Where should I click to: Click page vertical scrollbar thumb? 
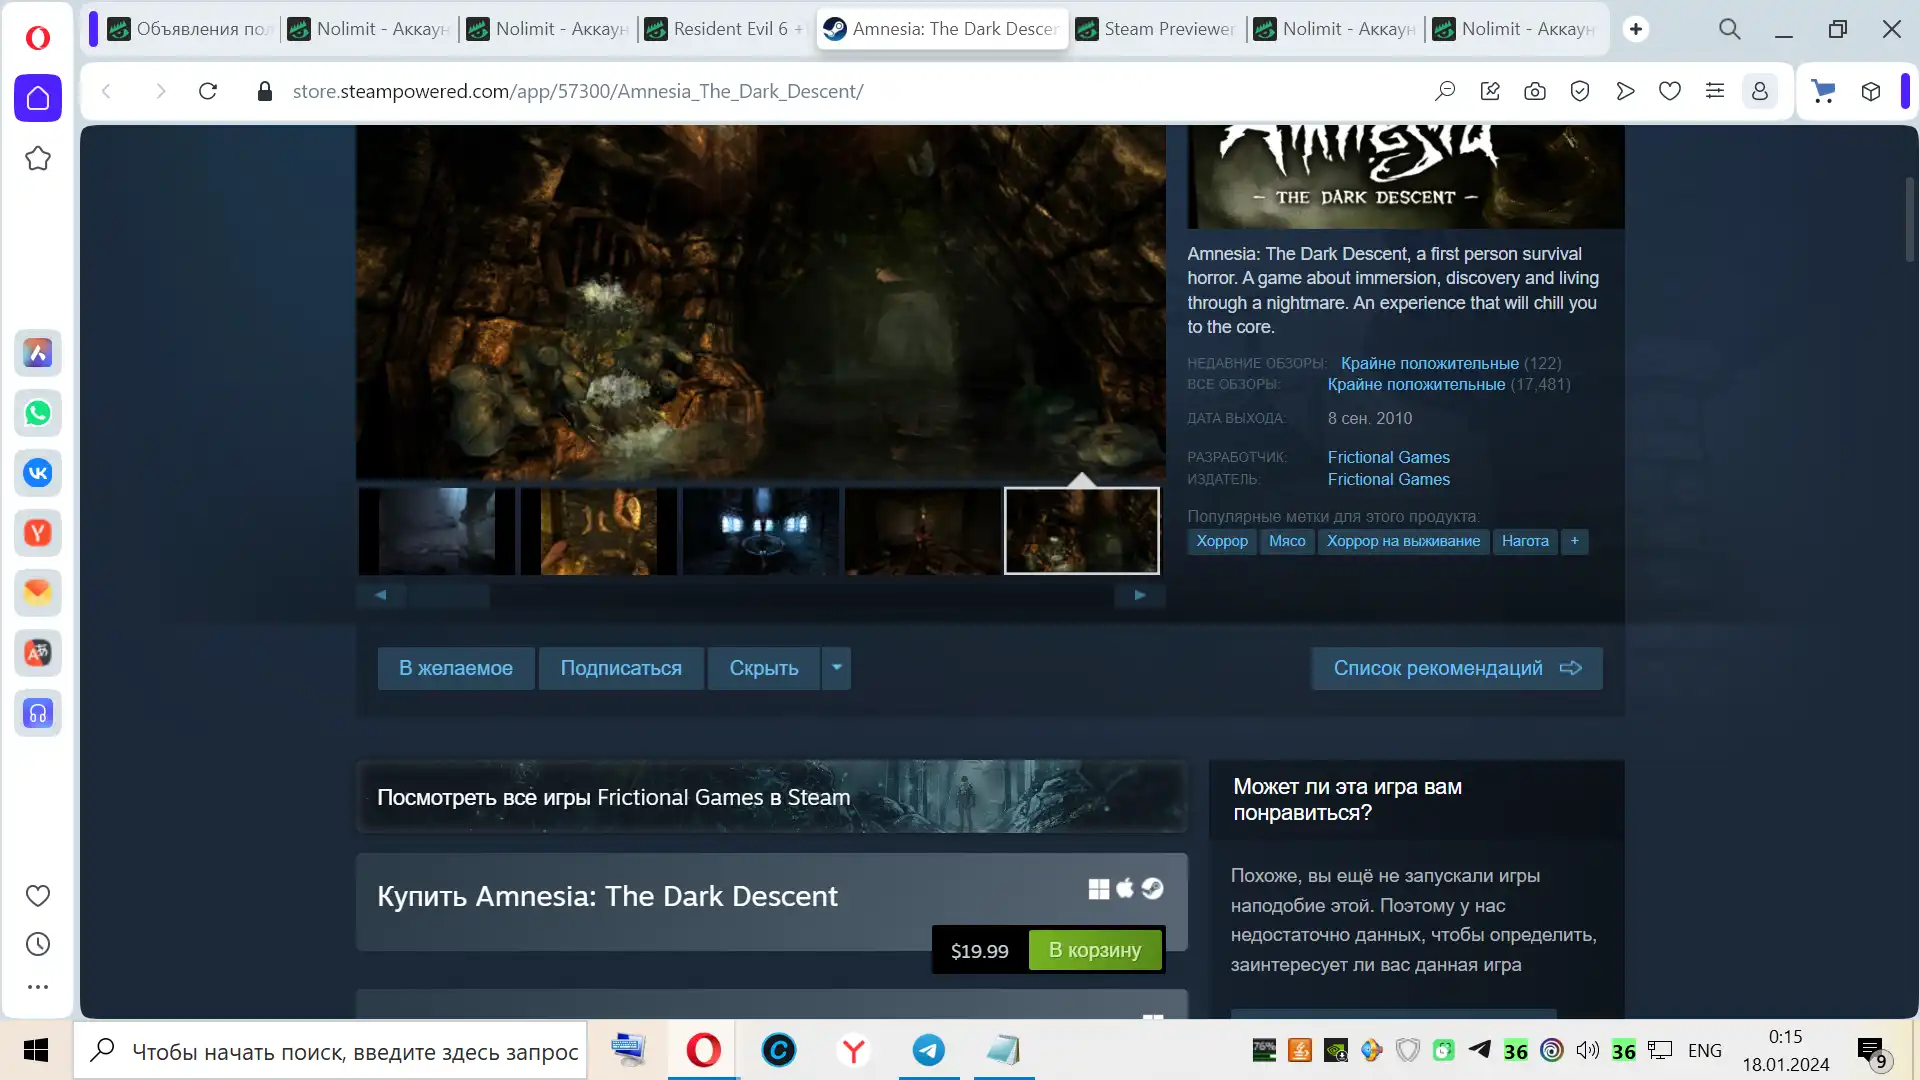(x=1909, y=219)
